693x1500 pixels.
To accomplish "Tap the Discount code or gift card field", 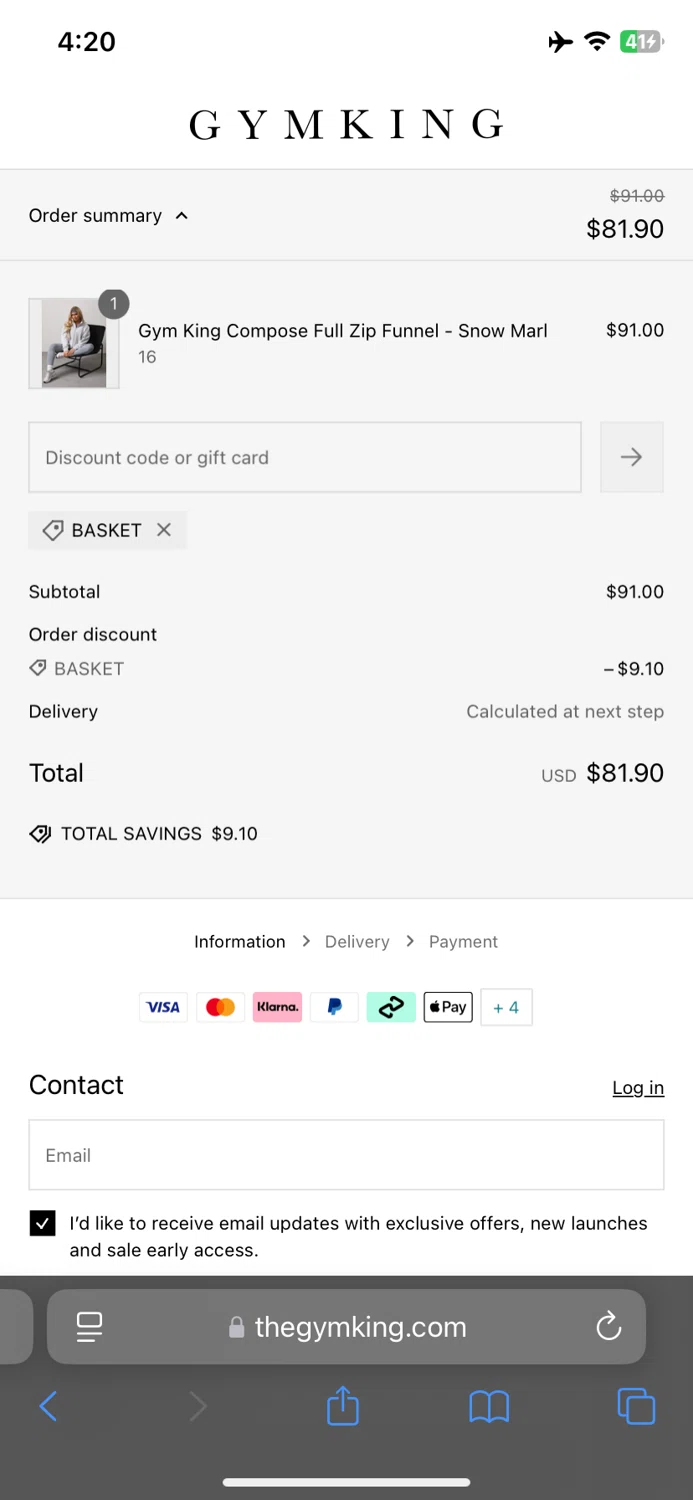I will point(304,457).
